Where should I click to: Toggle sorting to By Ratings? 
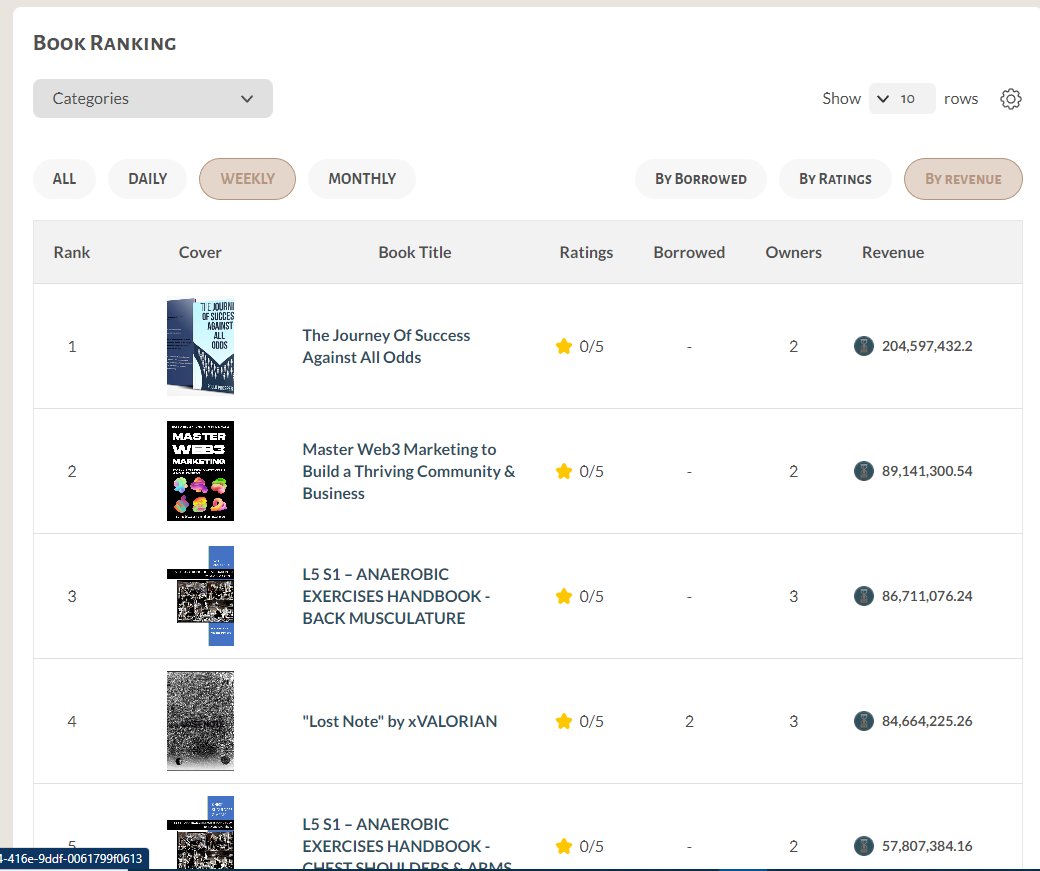[x=835, y=178]
